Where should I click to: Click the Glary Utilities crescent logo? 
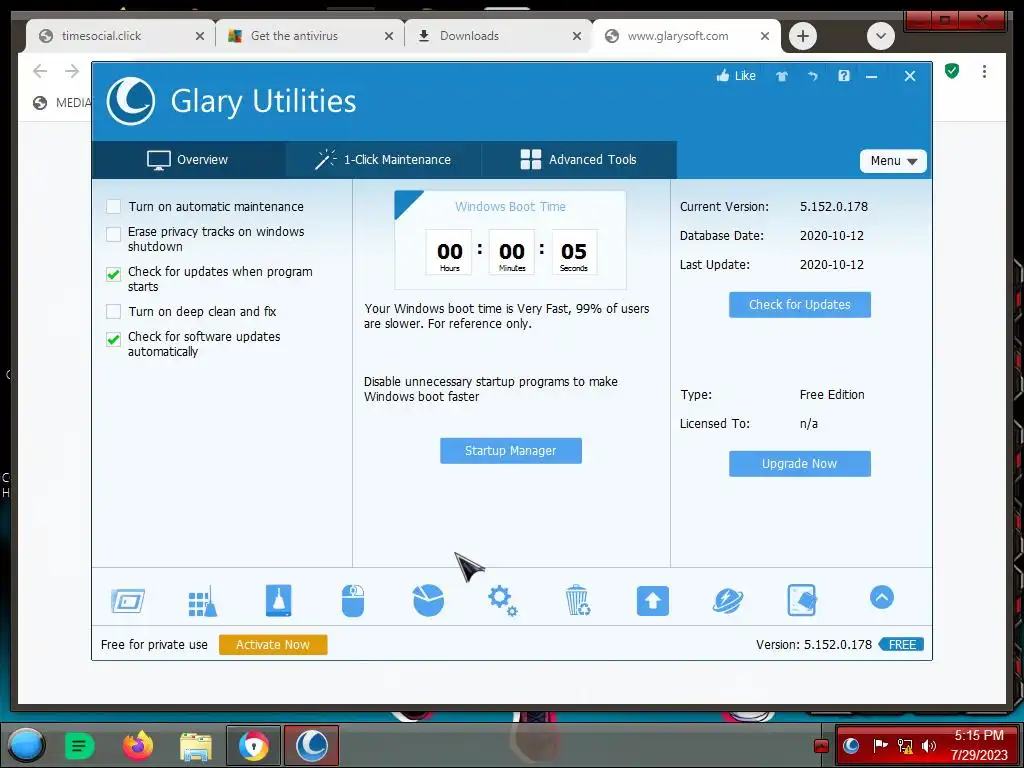[131, 101]
